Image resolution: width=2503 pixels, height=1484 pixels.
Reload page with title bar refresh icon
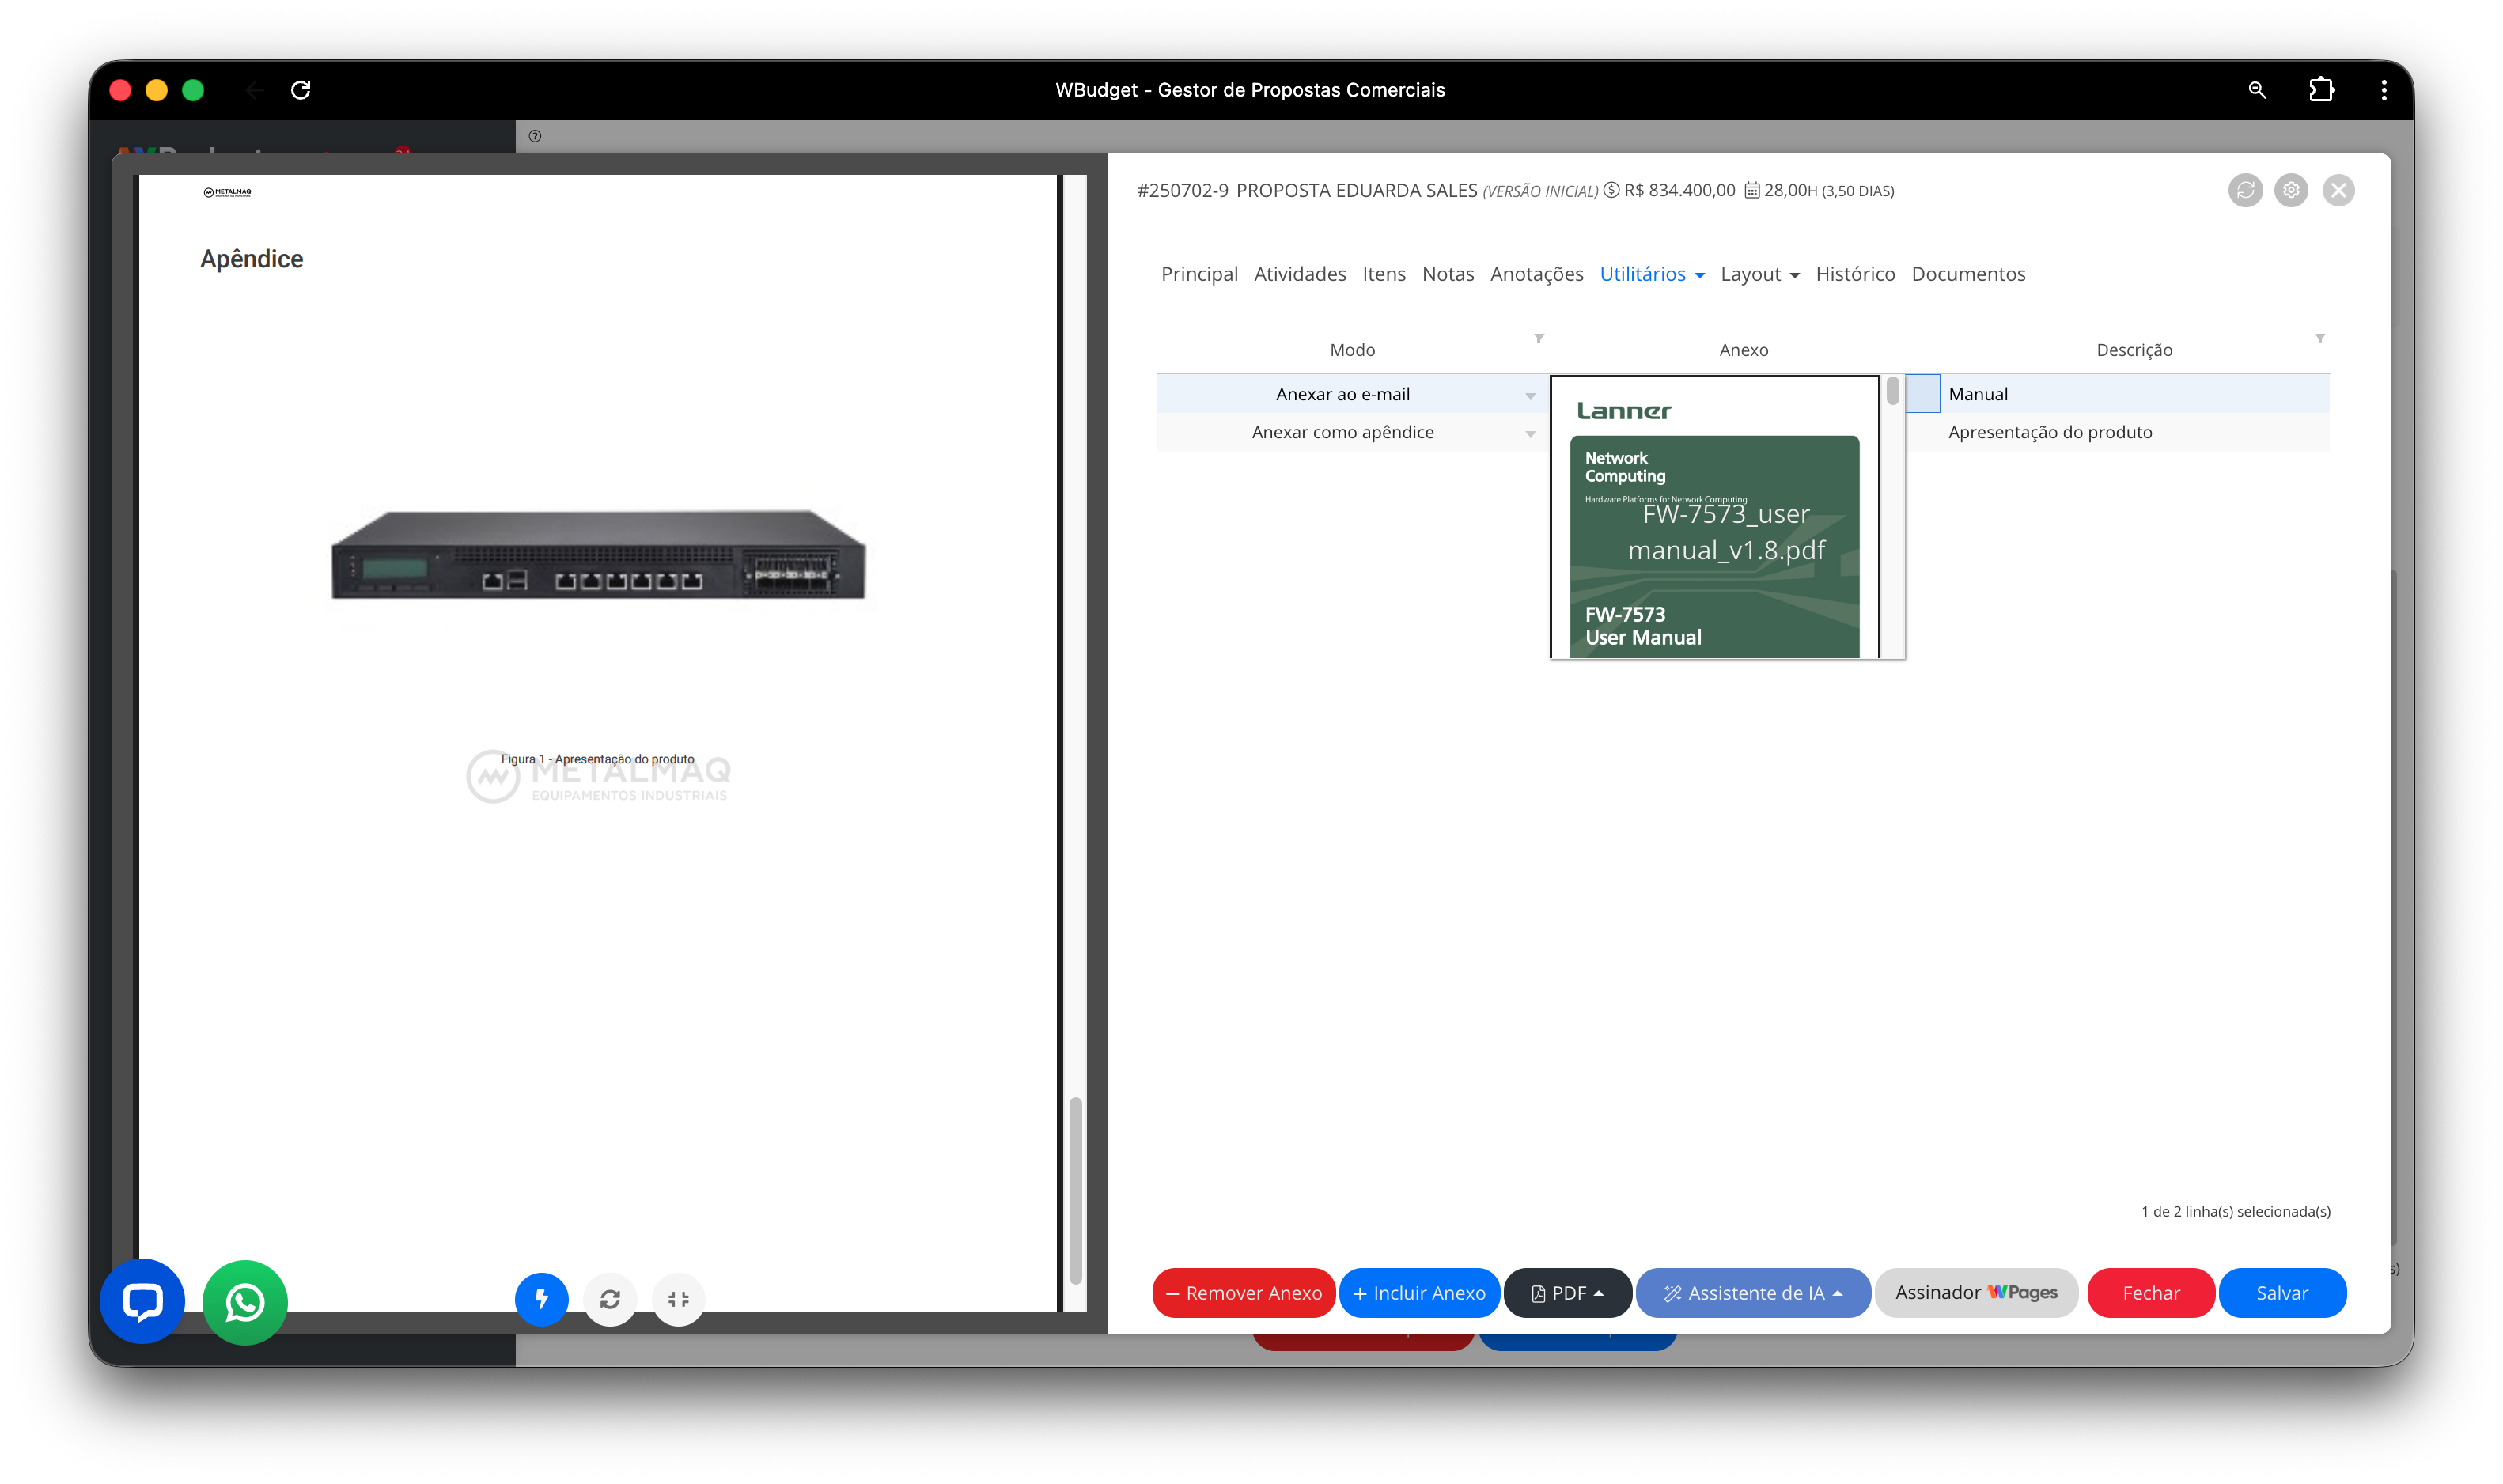pyautogui.click(x=301, y=90)
